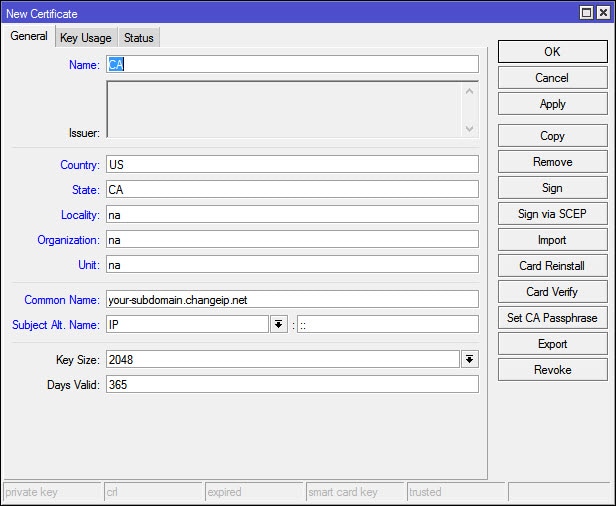The width and height of the screenshot is (616, 506).
Task: Click the Revoke button
Action: 552,370
